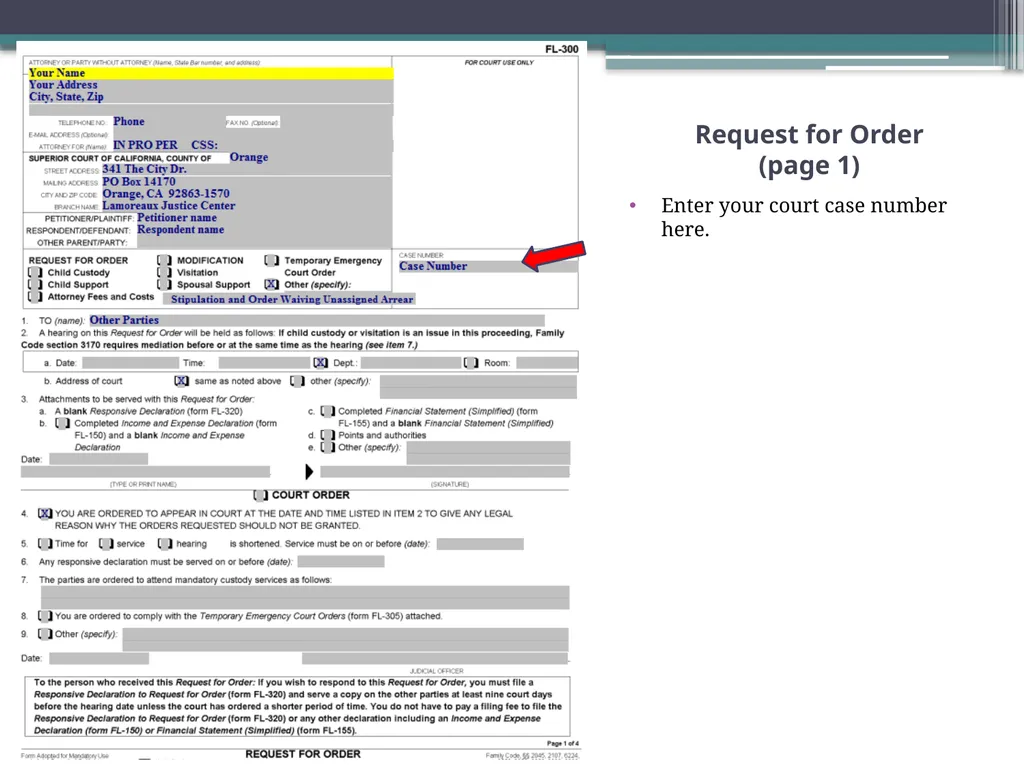
Task: Check the Attorney Fees and Costs checkbox
Action: click(35, 296)
